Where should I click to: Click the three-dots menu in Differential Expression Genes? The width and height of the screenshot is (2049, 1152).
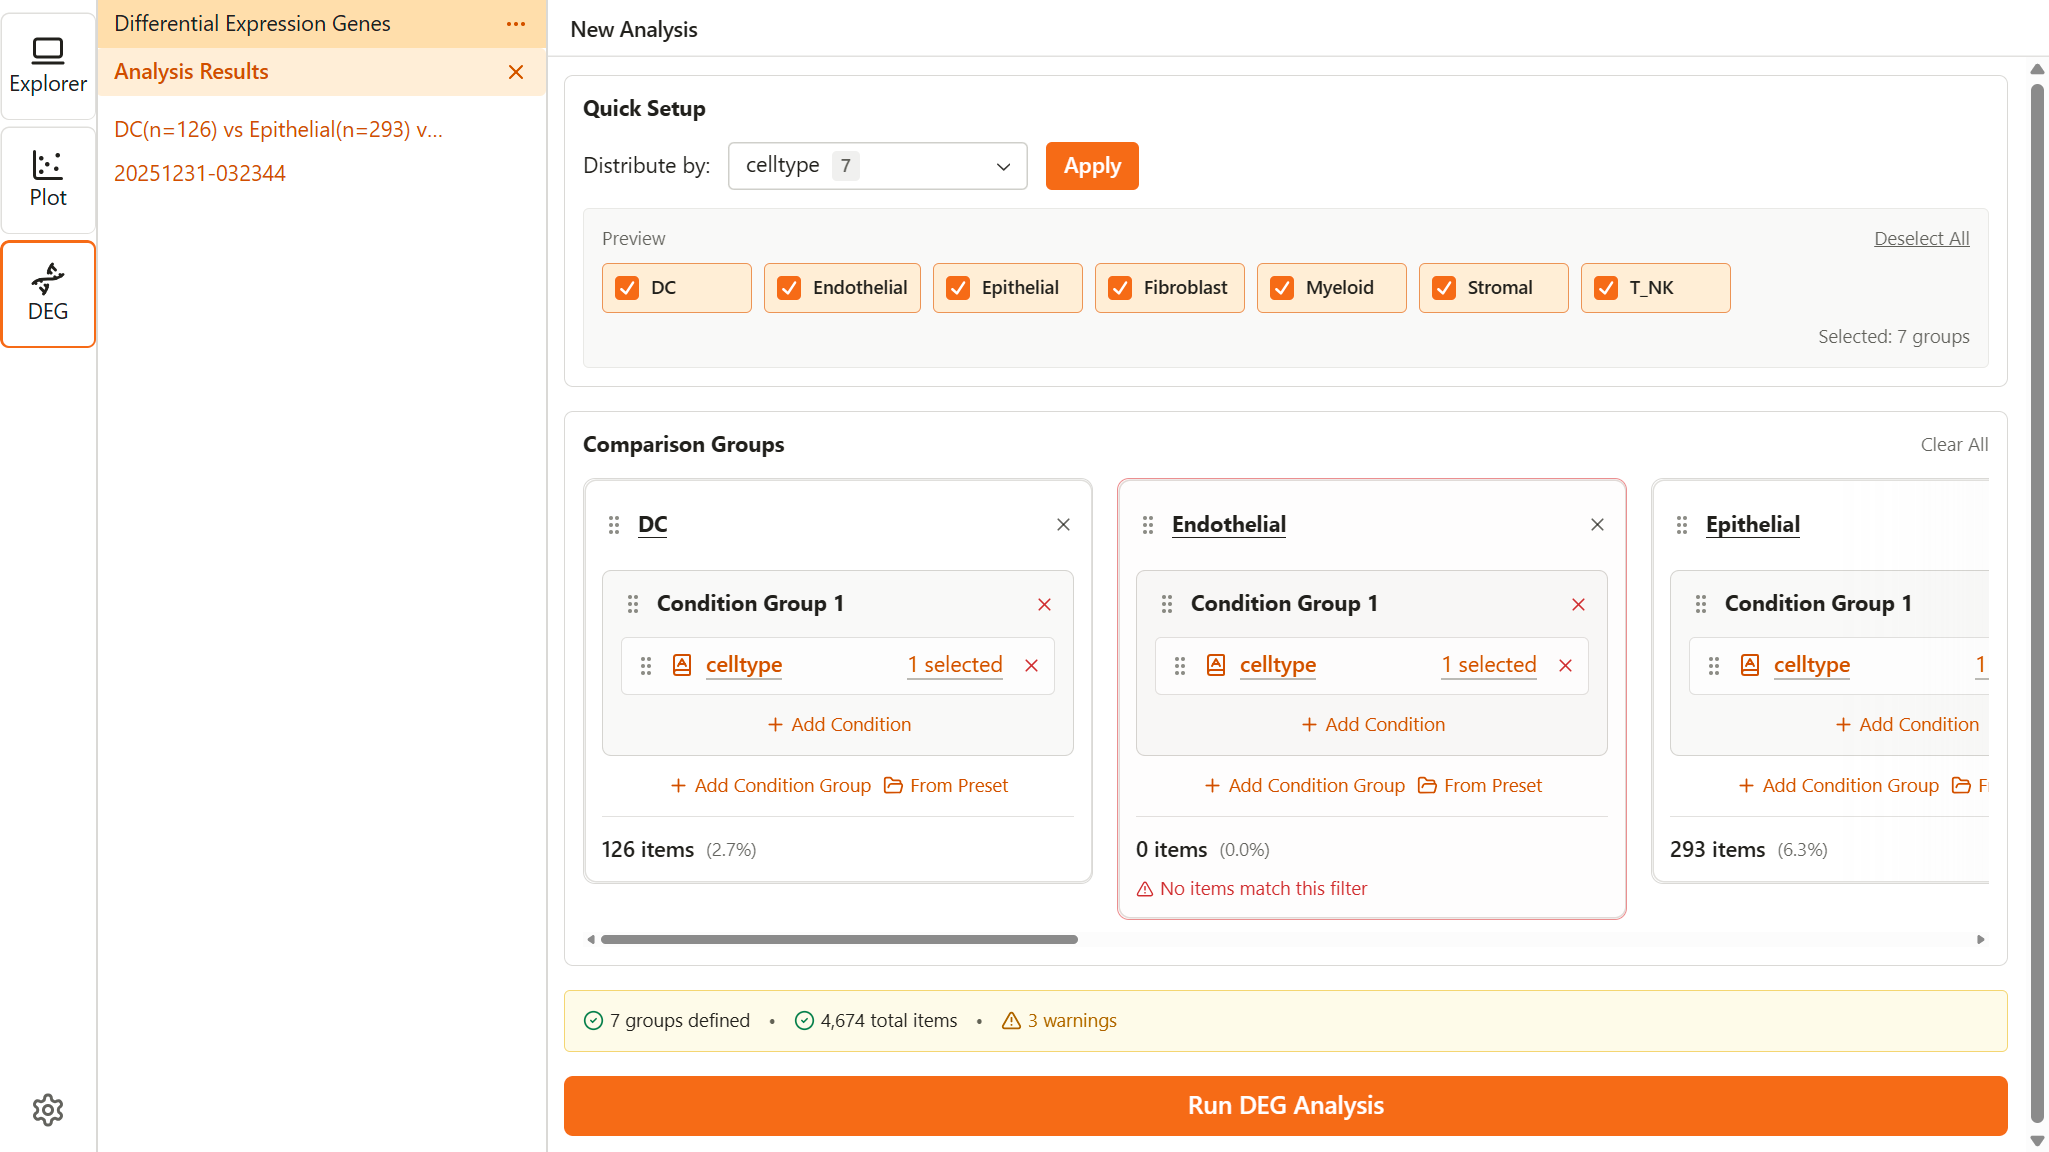516,24
